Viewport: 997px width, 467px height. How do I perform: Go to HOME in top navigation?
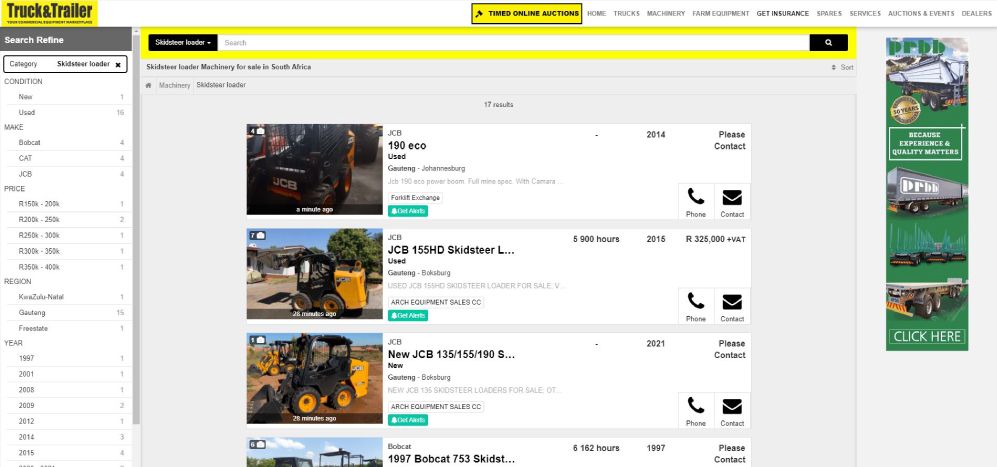tap(596, 13)
